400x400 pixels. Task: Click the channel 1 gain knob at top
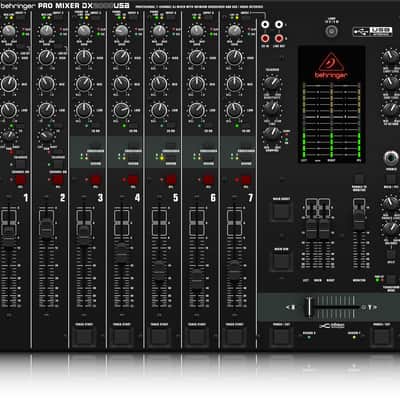[9, 31]
